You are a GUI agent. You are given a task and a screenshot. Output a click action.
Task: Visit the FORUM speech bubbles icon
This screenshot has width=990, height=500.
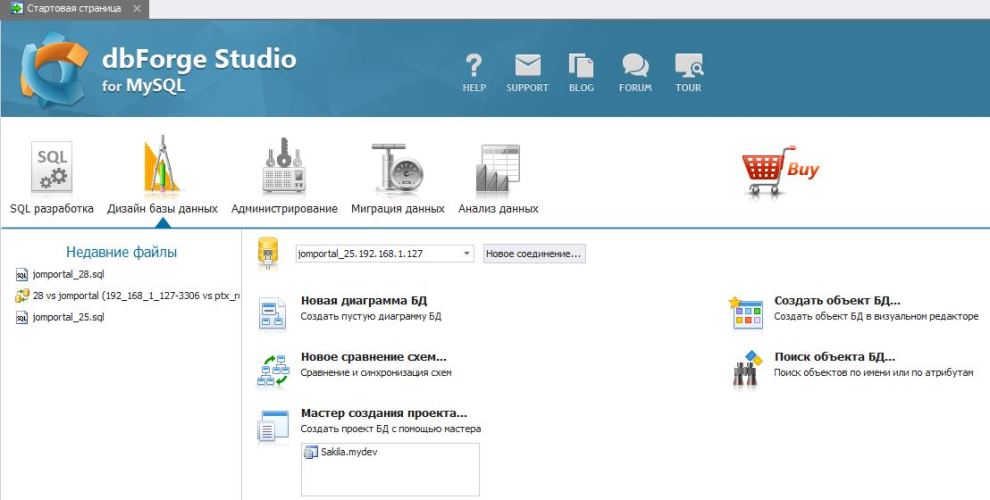(x=635, y=67)
